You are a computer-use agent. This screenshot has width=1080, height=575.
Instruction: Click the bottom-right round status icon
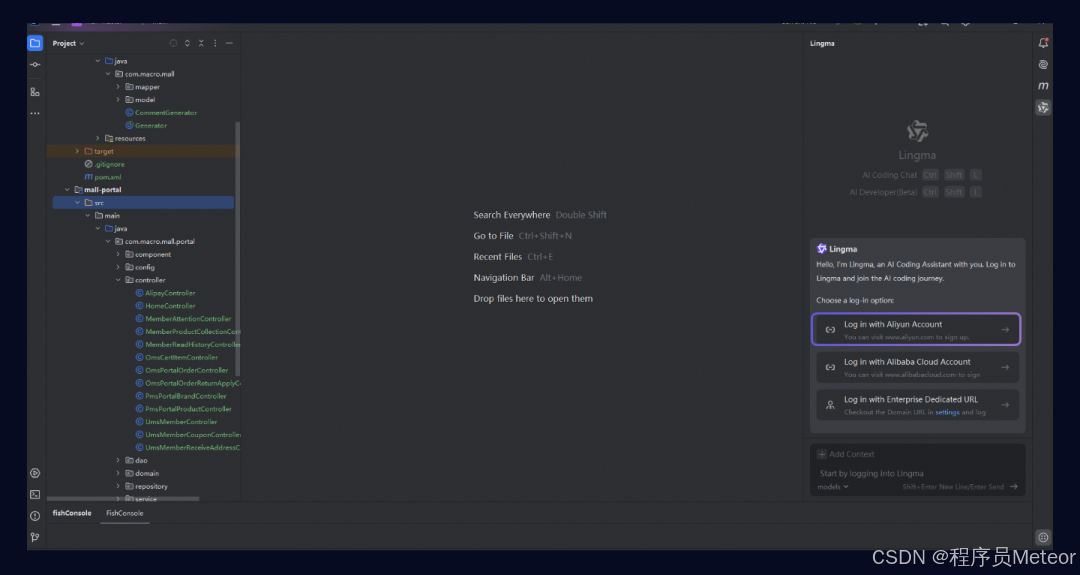[1043, 537]
